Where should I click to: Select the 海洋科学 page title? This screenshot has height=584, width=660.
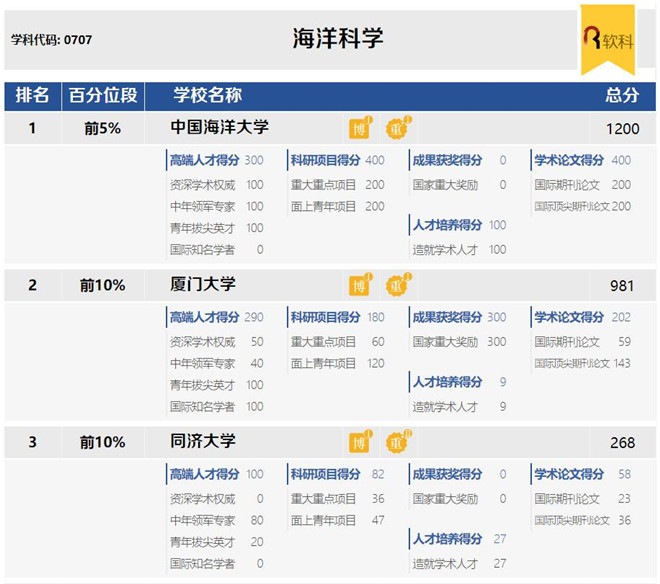[x=338, y=39]
